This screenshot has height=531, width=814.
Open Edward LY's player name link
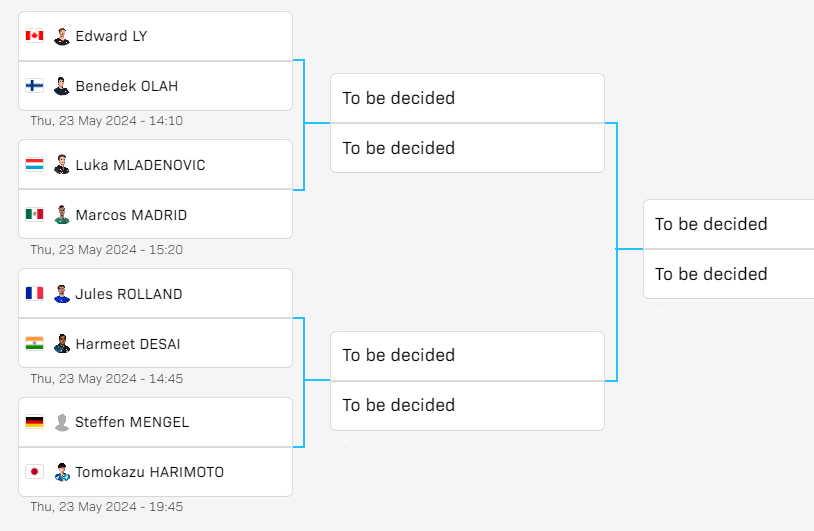coord(112,36)
